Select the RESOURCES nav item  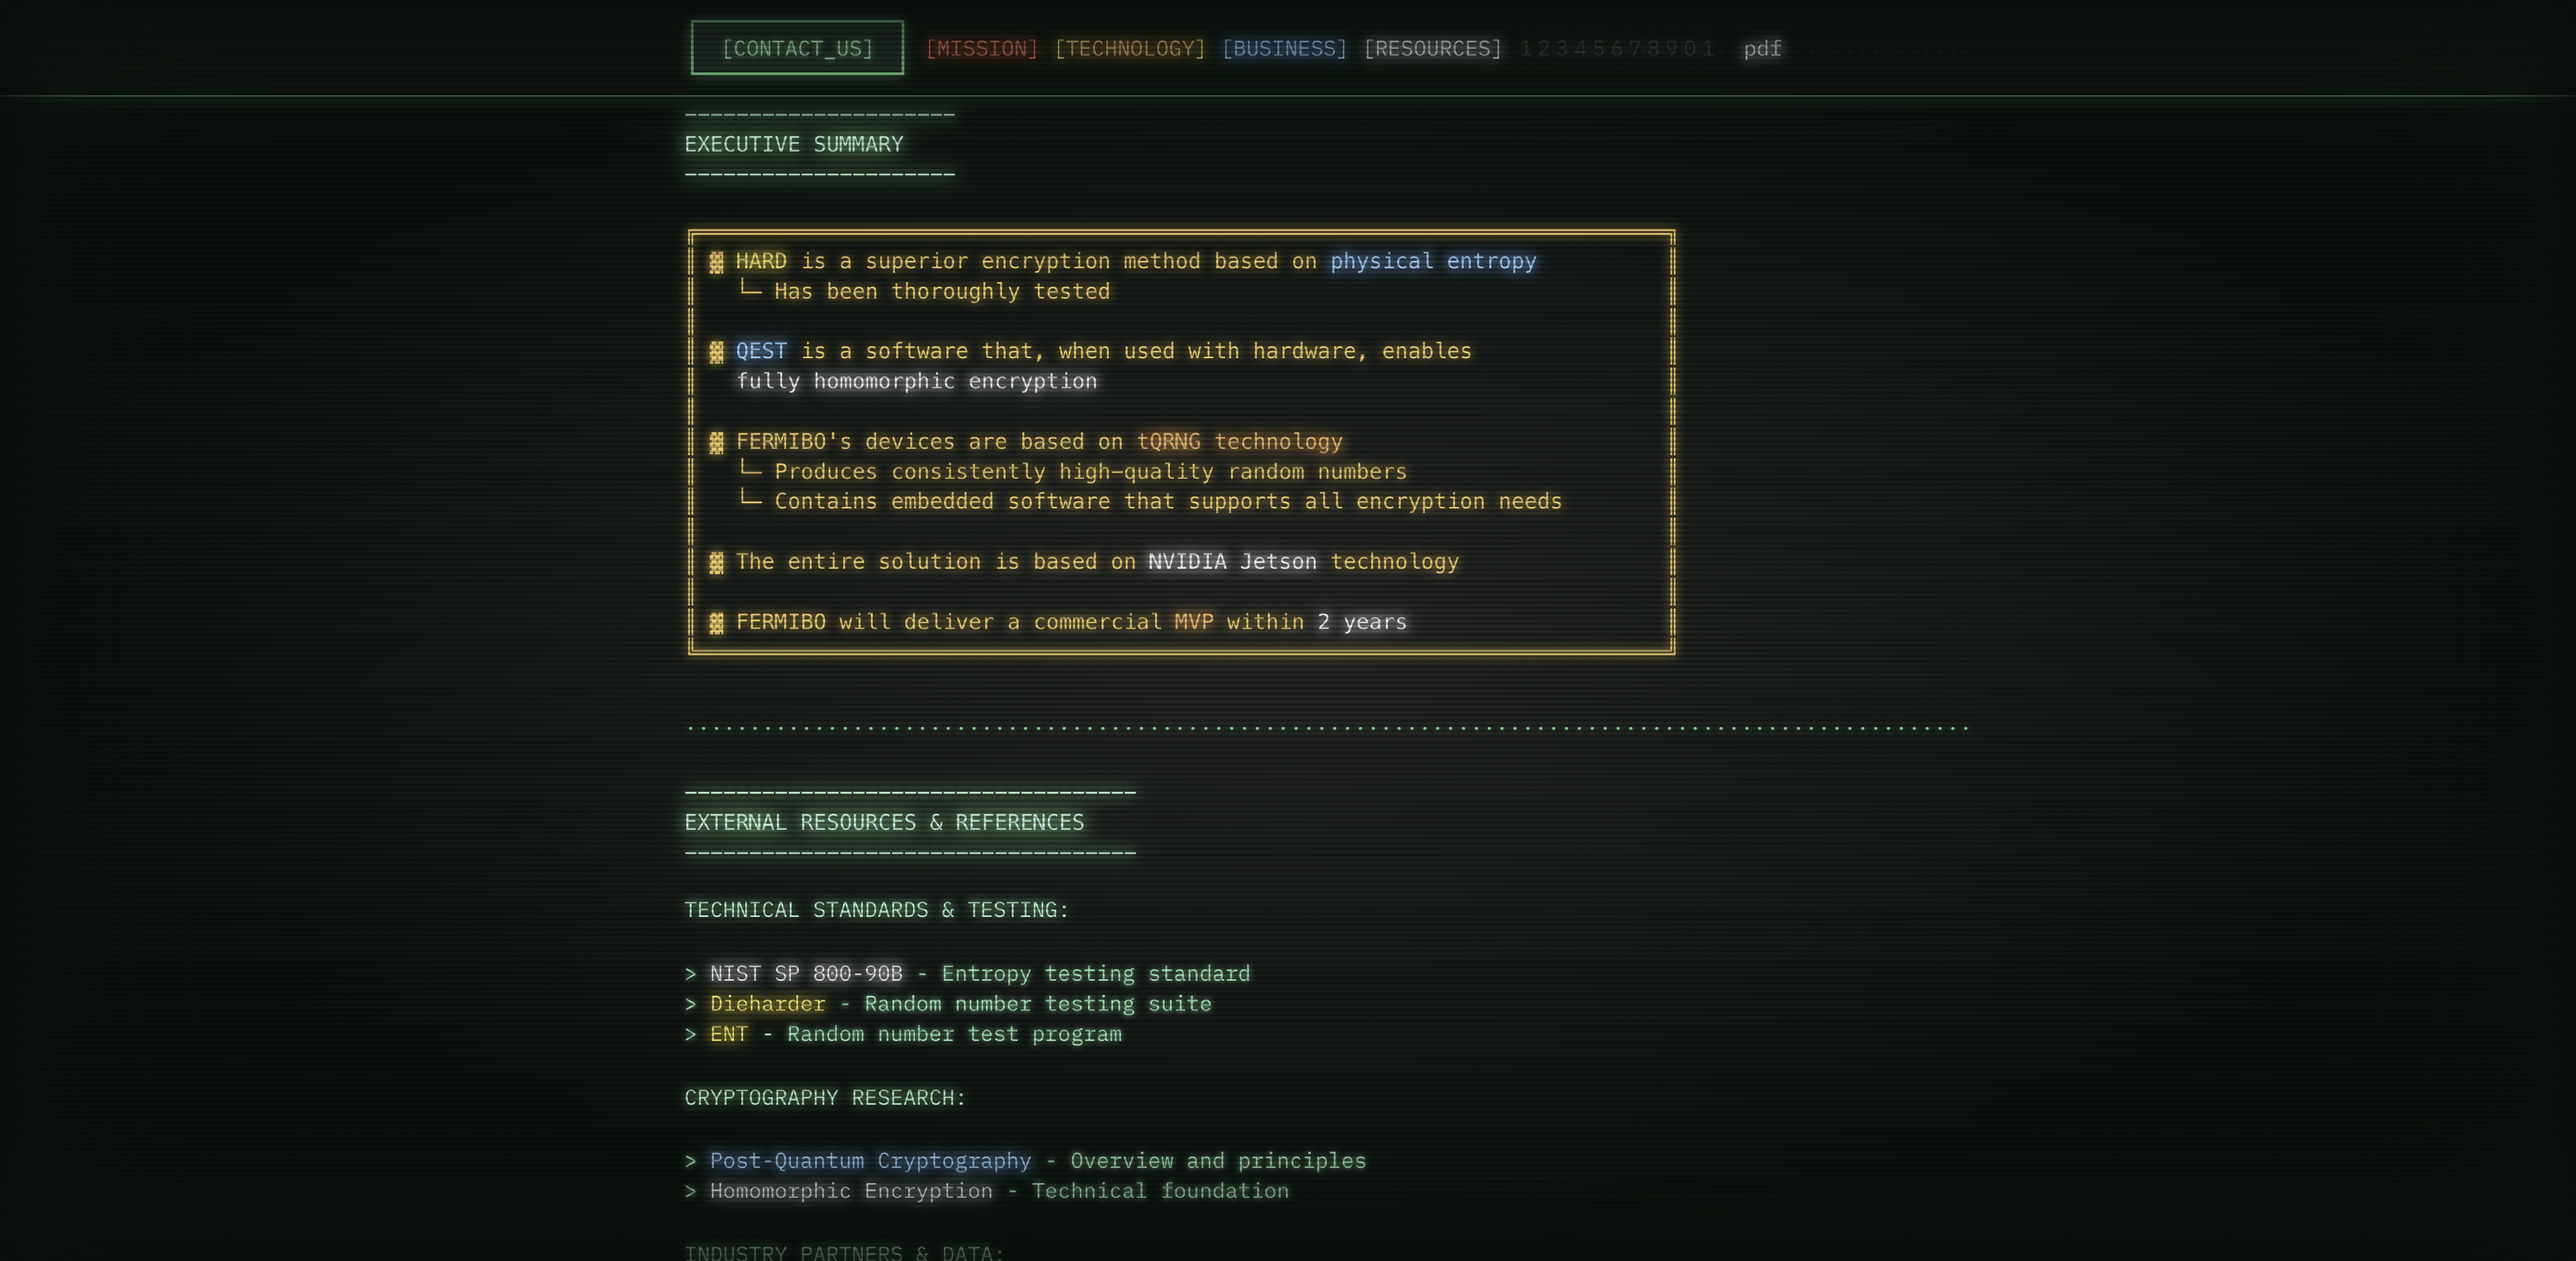pyautogui.click(x=1432, y=48)
